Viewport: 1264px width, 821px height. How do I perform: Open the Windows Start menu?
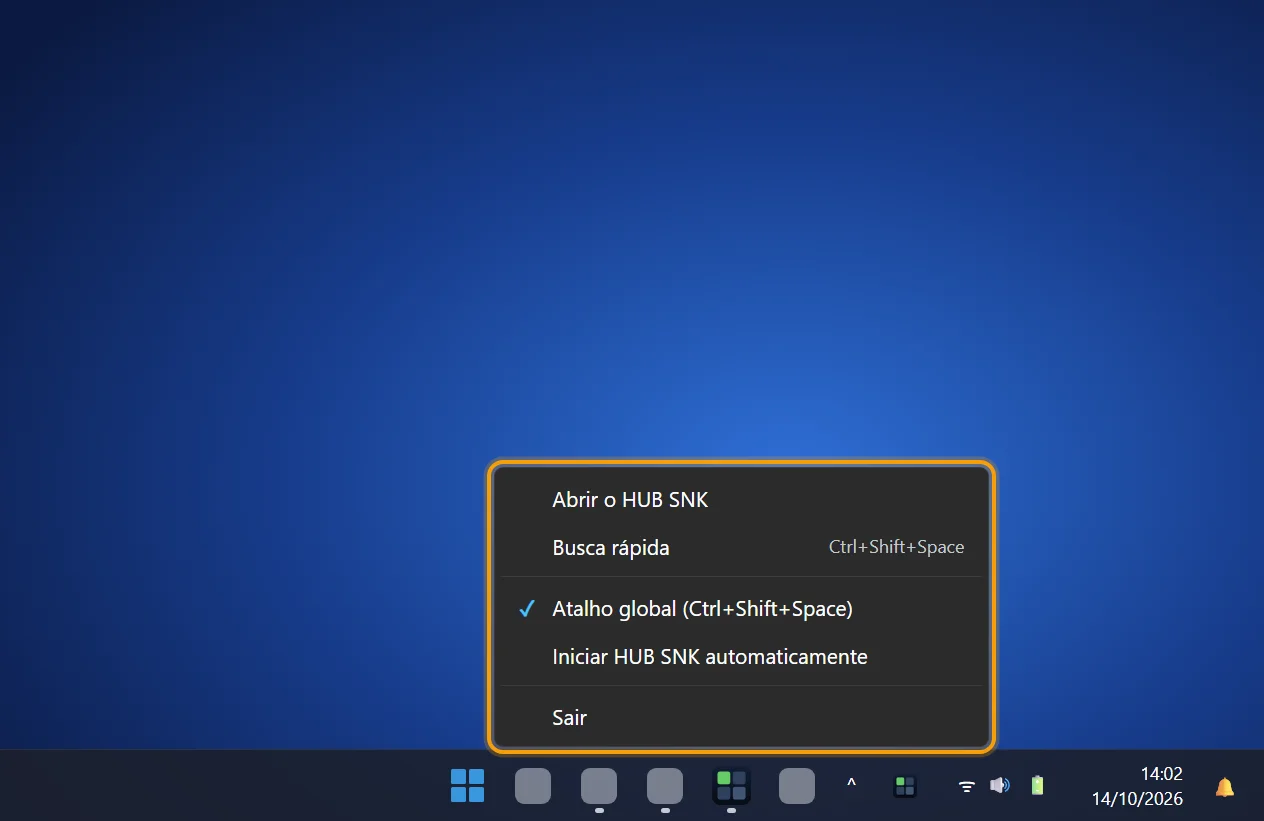click(x=467, y=786)
